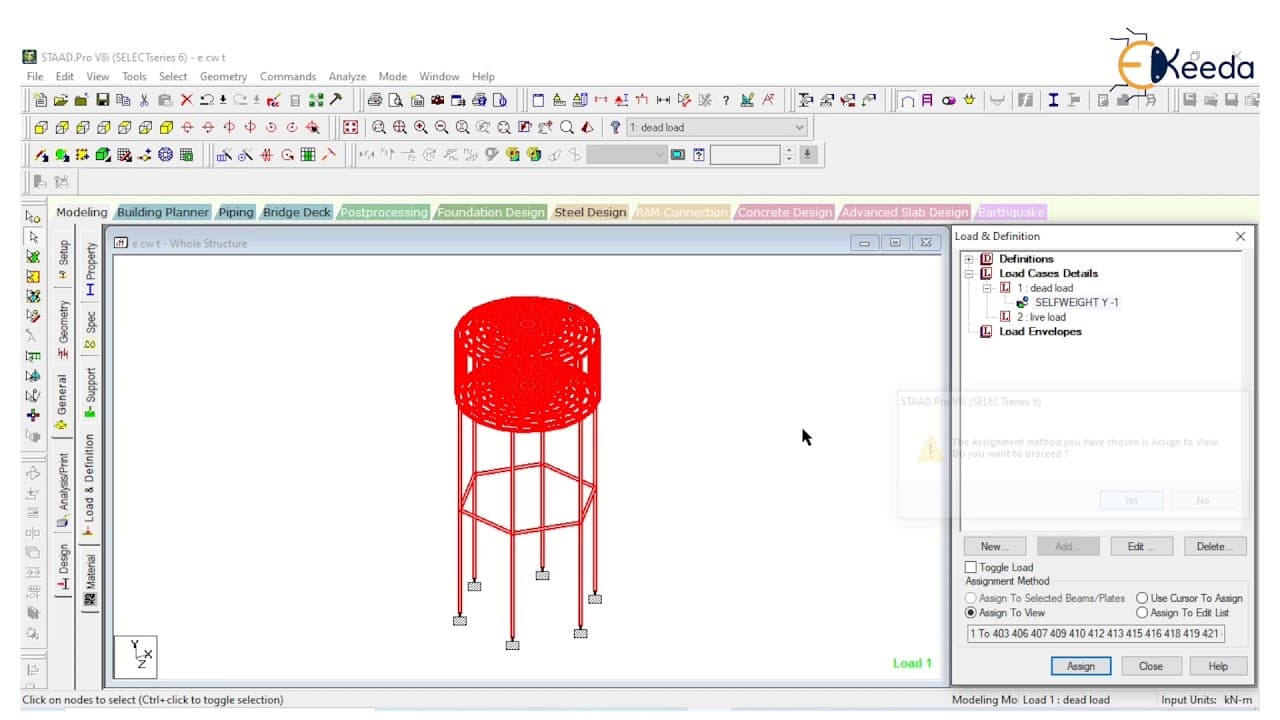Open the File menu
The height and width of the screenshot is (720, 1280).
(x=35, y=76)
